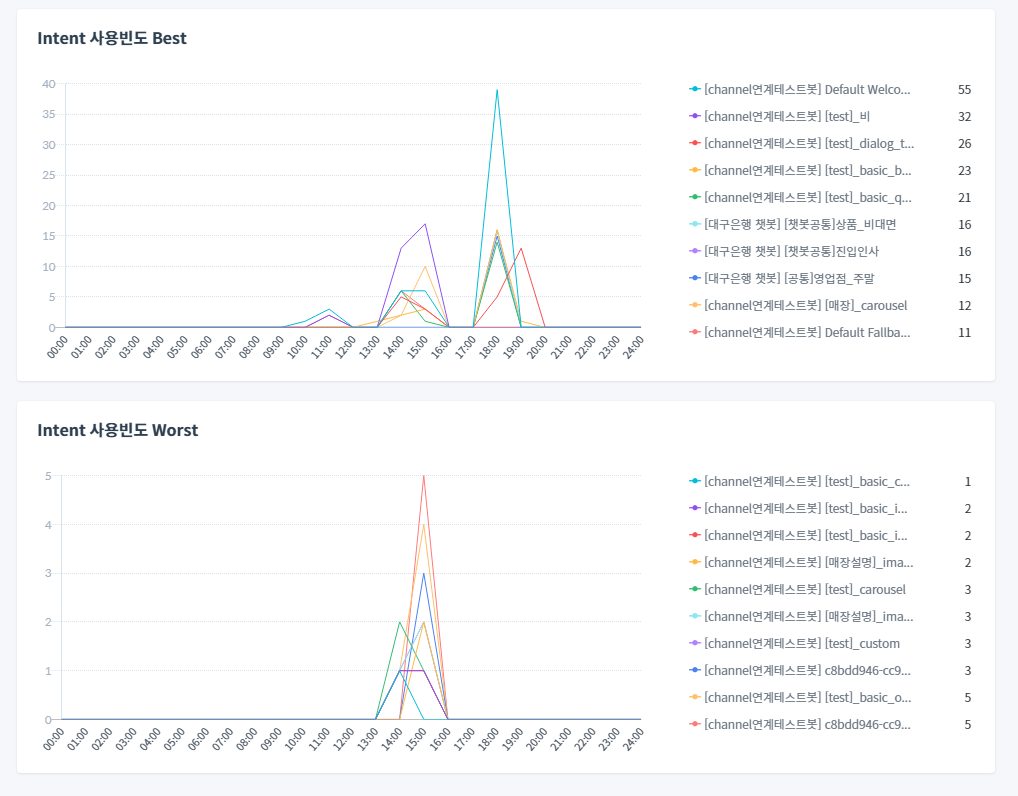Toggle the [test]_basic_o... legend entry
The height and width of the screenshot is (796, 1018).
point(808,698)
